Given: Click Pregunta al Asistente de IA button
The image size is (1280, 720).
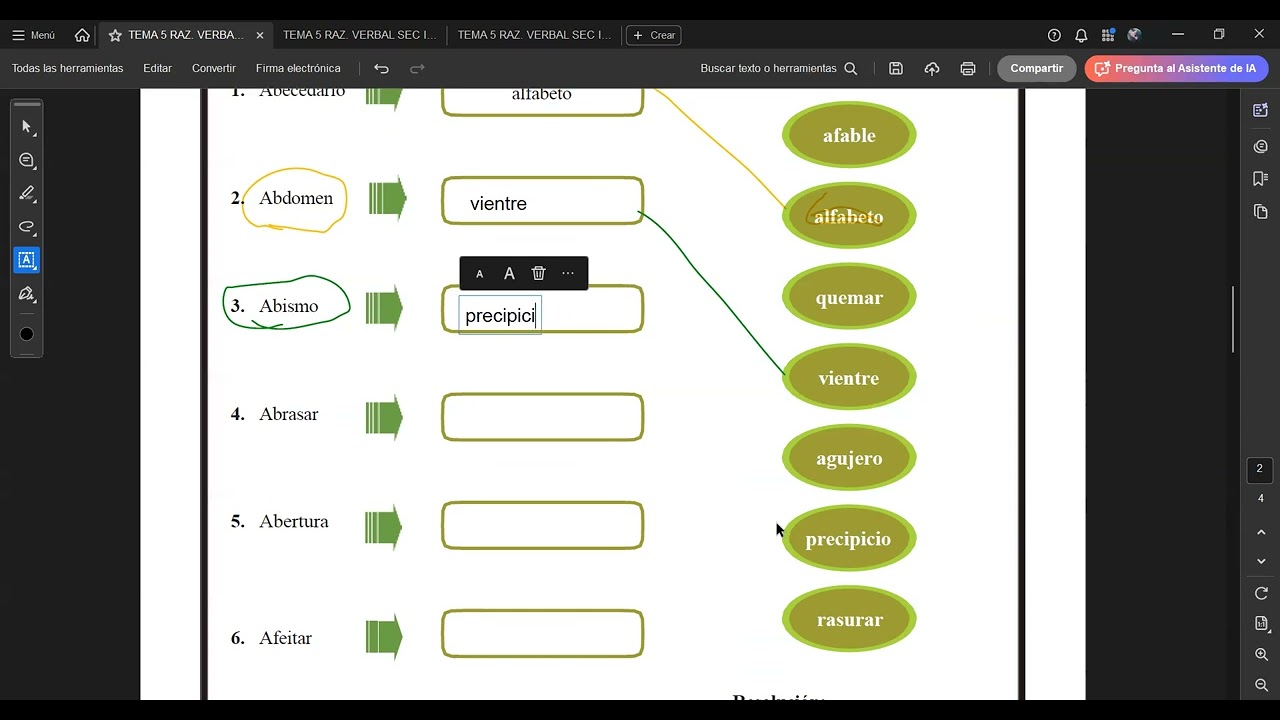Looking at the screenshot, I should tap(1176, 68).
